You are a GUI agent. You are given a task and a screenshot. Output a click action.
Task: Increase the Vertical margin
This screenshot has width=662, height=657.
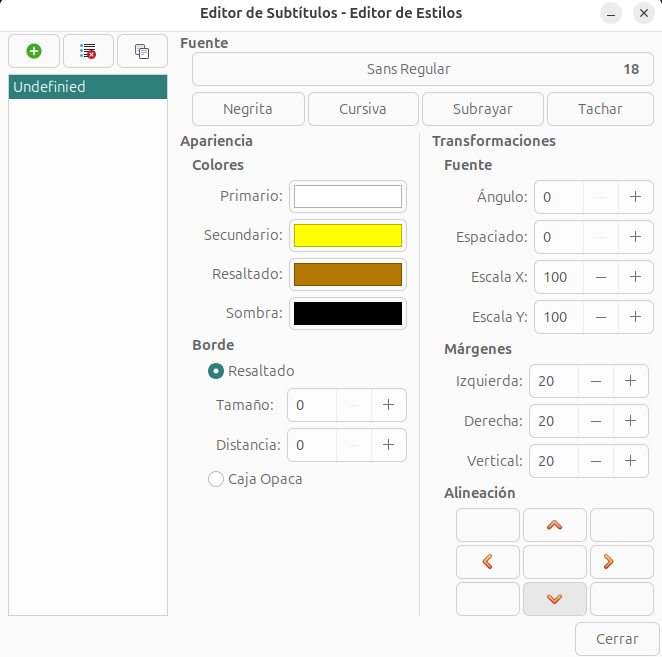click(x=630, y=461)
